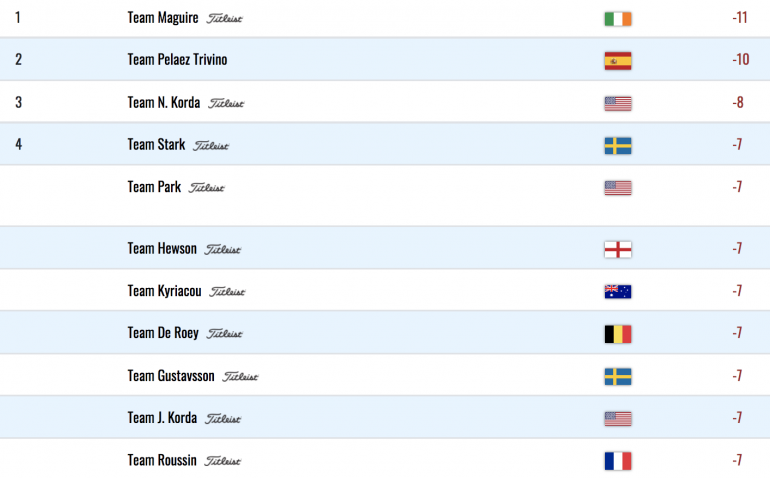Click the Ireland flag for Team Maguire
770x478 pixels.
[618, 19]
